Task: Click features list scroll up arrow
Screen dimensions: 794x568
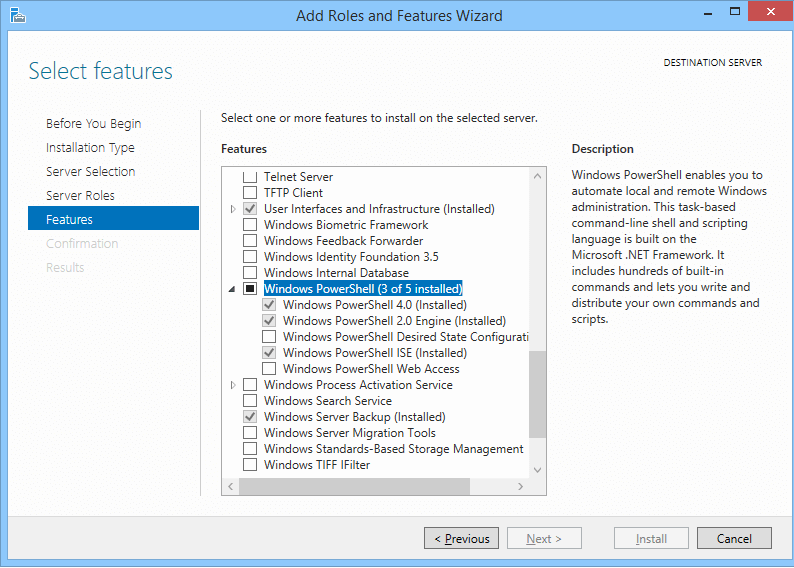Action: click(537, 176)
